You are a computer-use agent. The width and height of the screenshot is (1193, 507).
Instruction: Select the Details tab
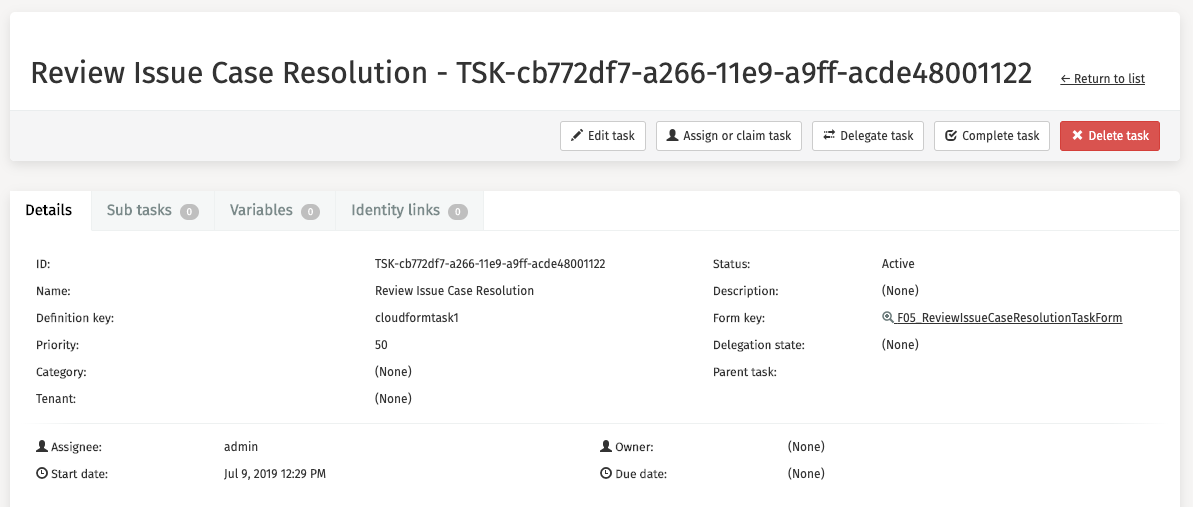[x=49, y=211]
